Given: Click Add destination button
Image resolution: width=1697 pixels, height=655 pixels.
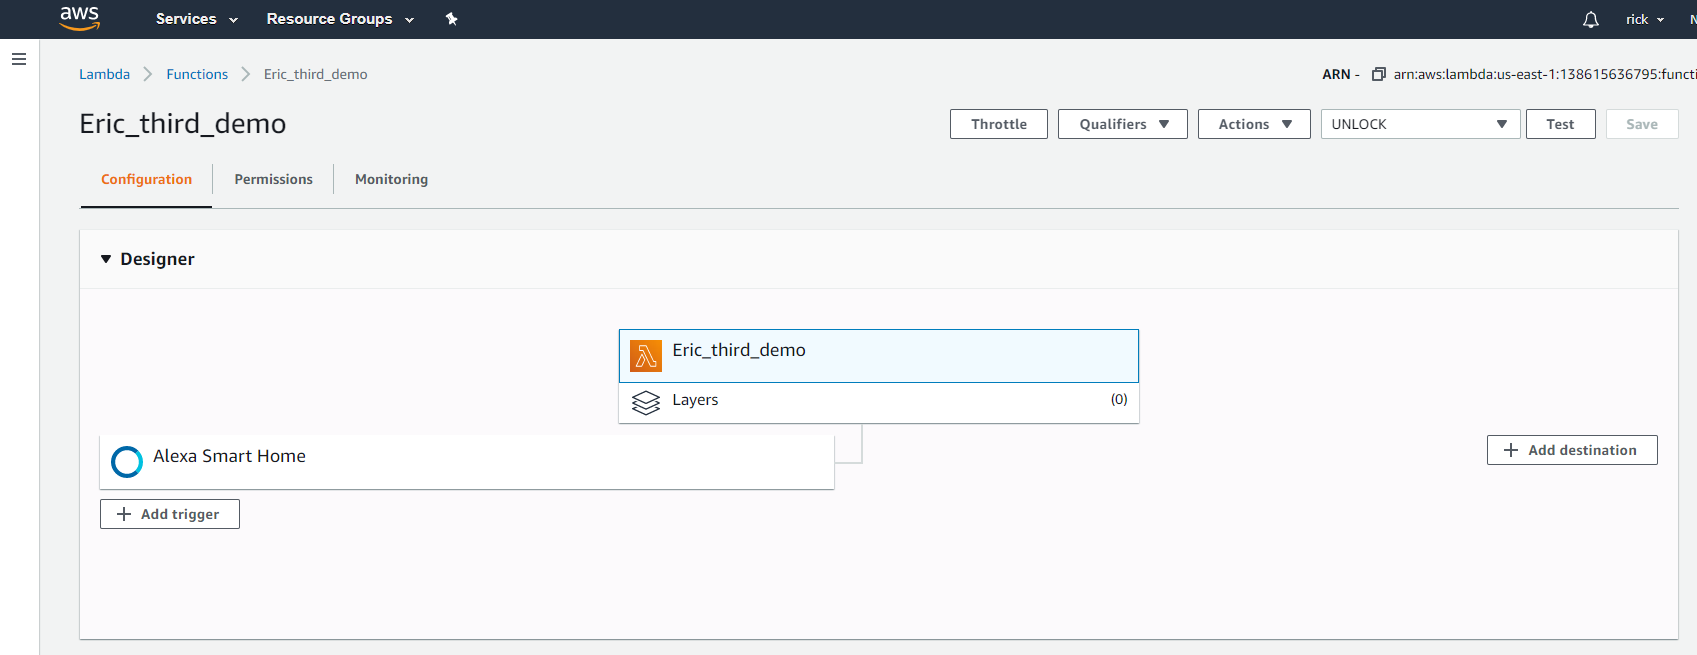Looking at the screenshot, I should point(1571,450).
